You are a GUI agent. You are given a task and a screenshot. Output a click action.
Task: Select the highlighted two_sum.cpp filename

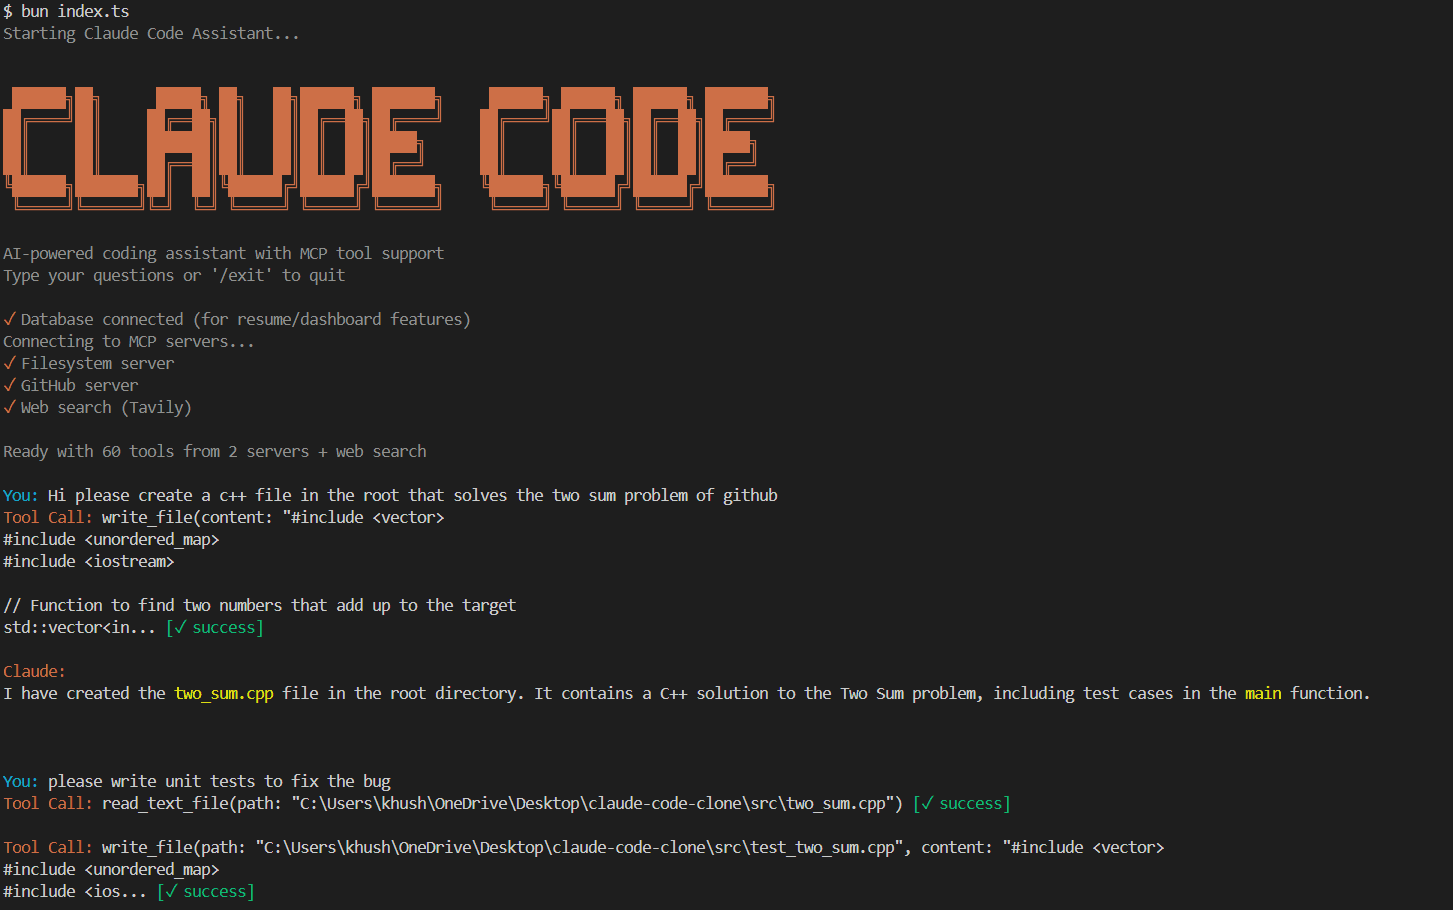(x=222, y=692)
